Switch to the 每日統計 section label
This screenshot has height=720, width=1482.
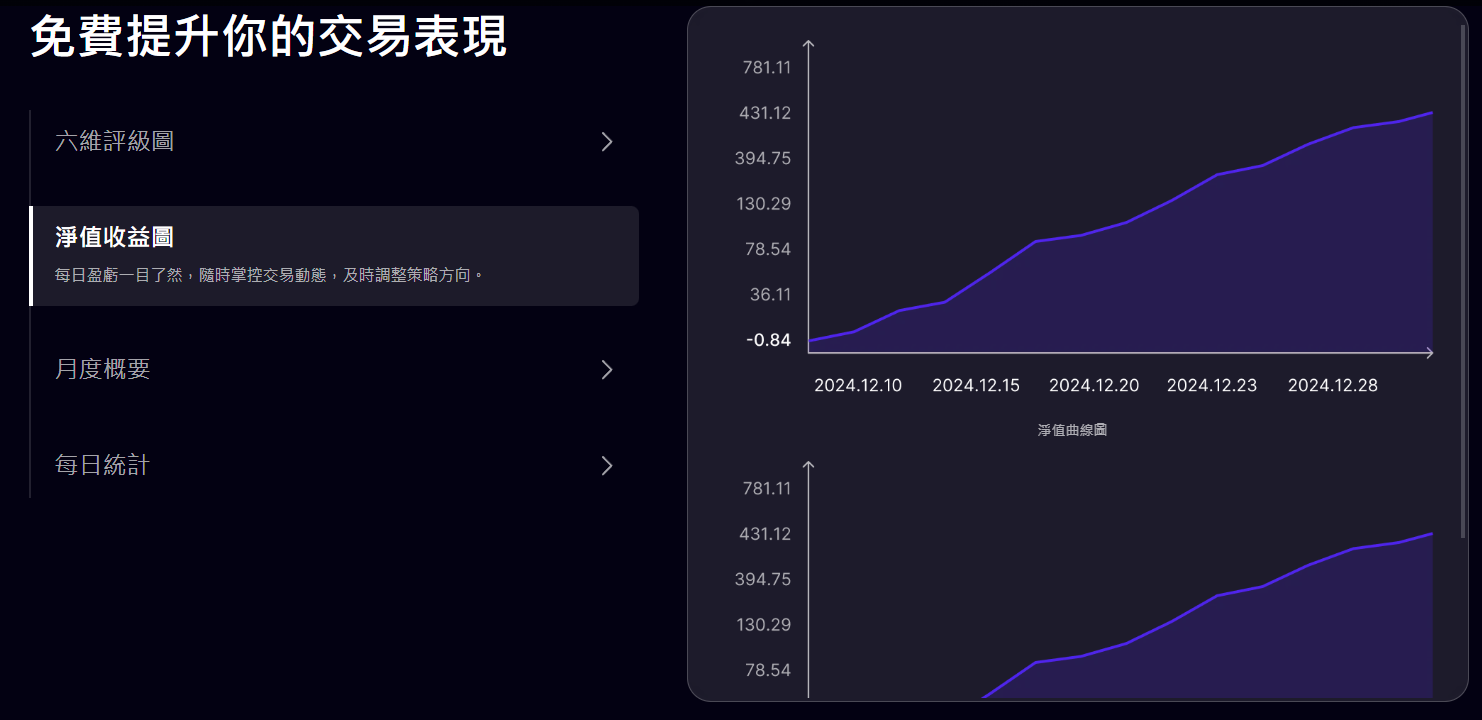point(103,465)
